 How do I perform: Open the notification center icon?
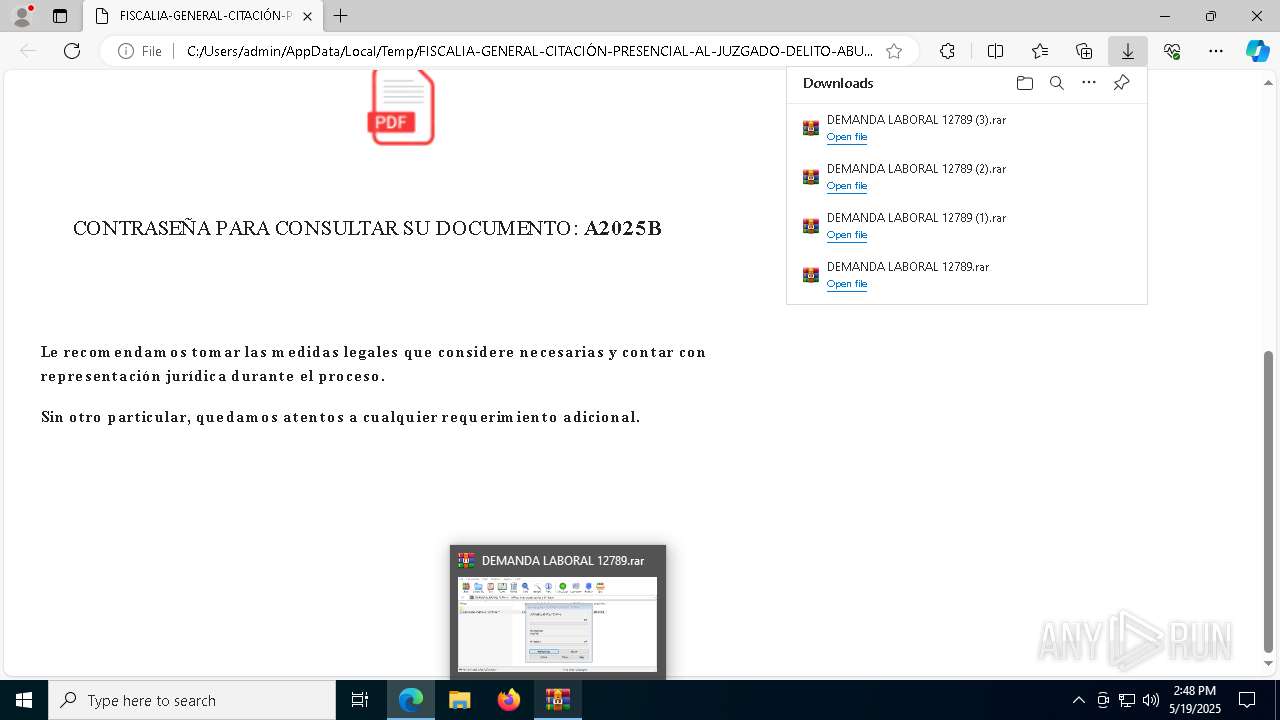1247,700
